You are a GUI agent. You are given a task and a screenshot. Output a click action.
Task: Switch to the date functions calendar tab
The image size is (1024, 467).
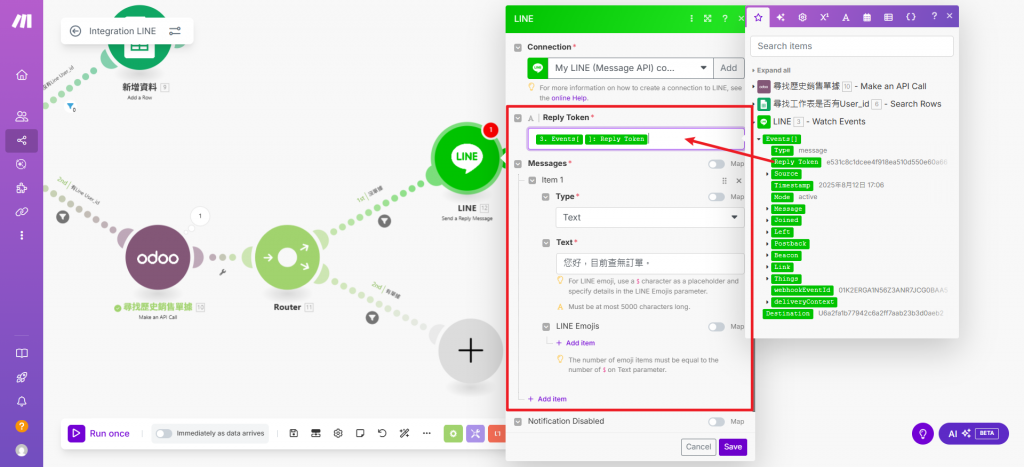pos(867,17)
